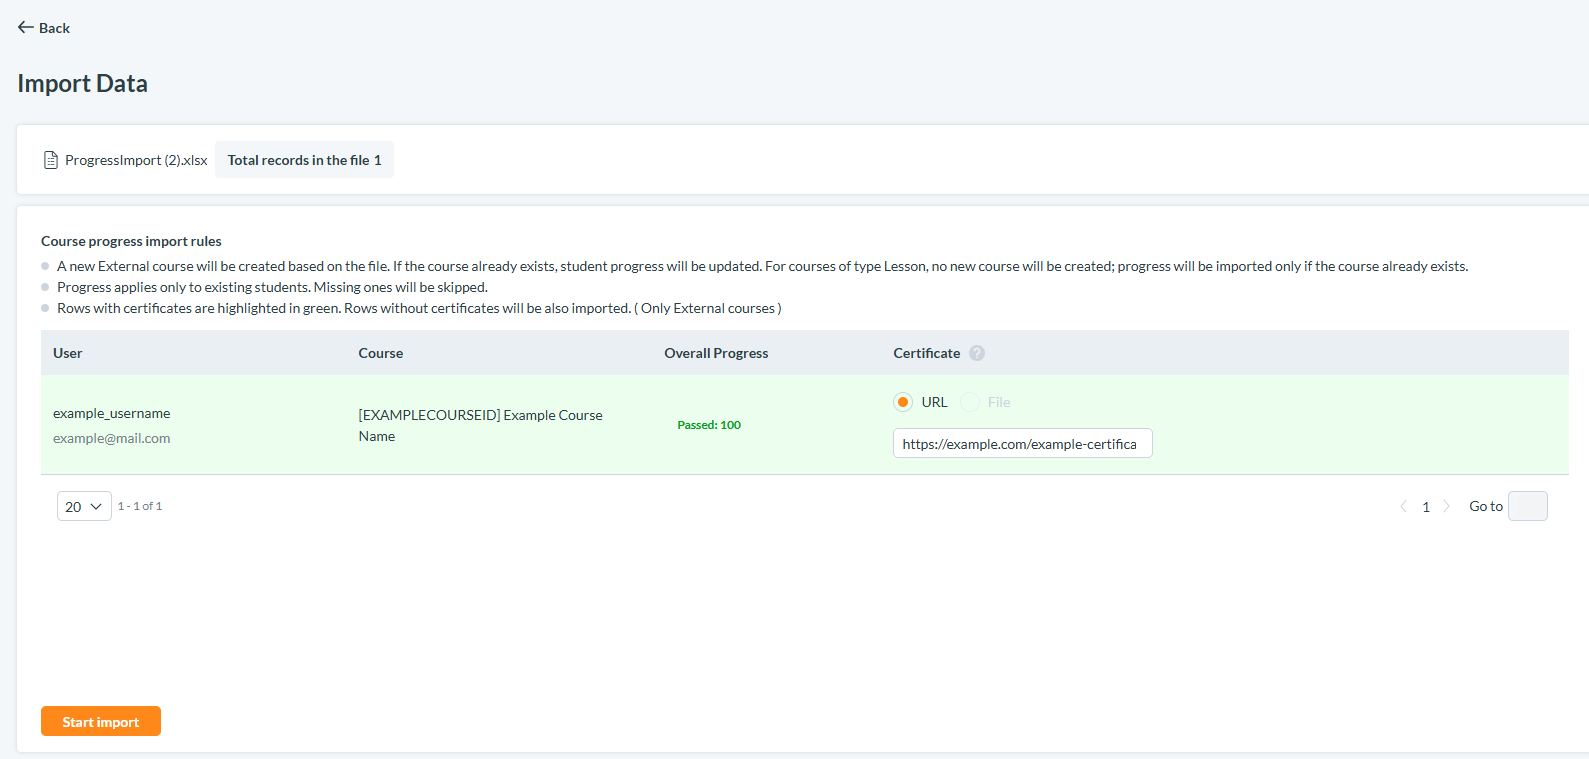1589x759 pixels.
Task: Go to next page chevron
Action: pos(1446,506)
